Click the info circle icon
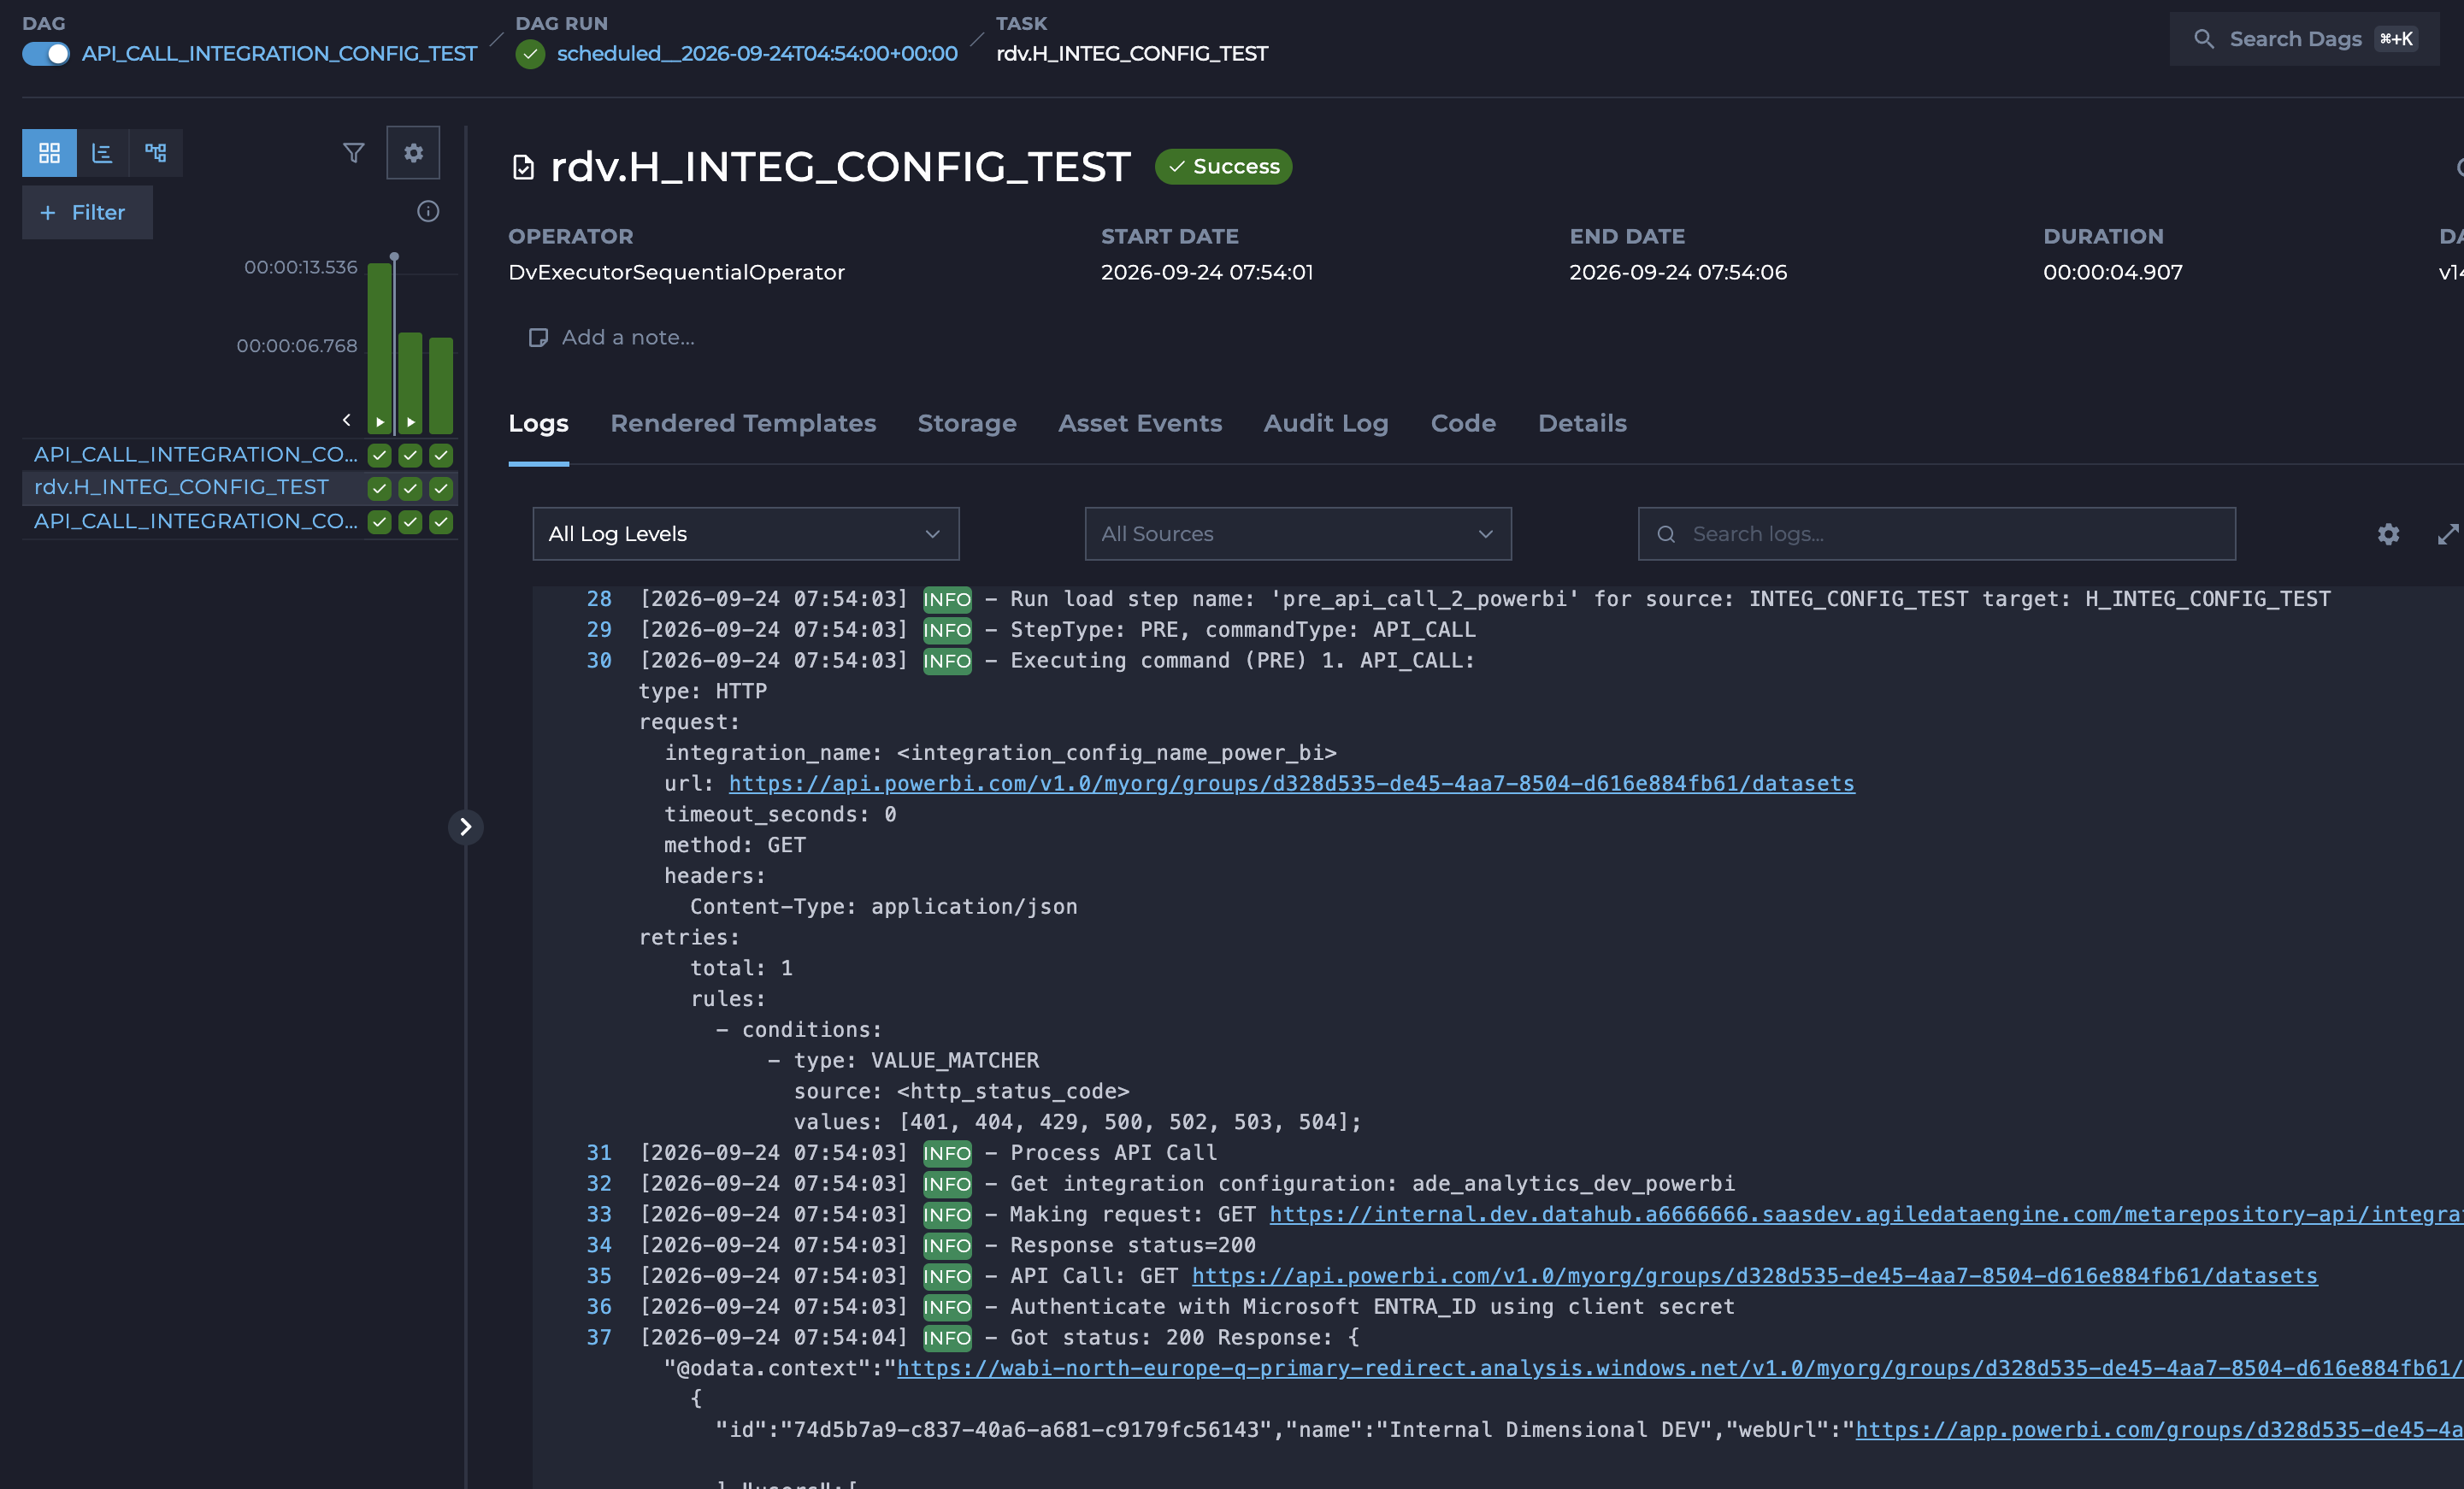The width and height of the screenshot is (2464, 1489). (x=428, y=211)
